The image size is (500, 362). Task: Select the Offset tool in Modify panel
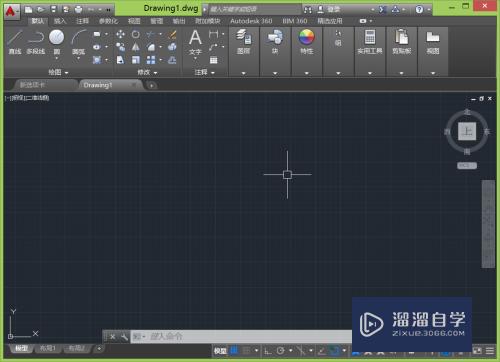[172, 60]
